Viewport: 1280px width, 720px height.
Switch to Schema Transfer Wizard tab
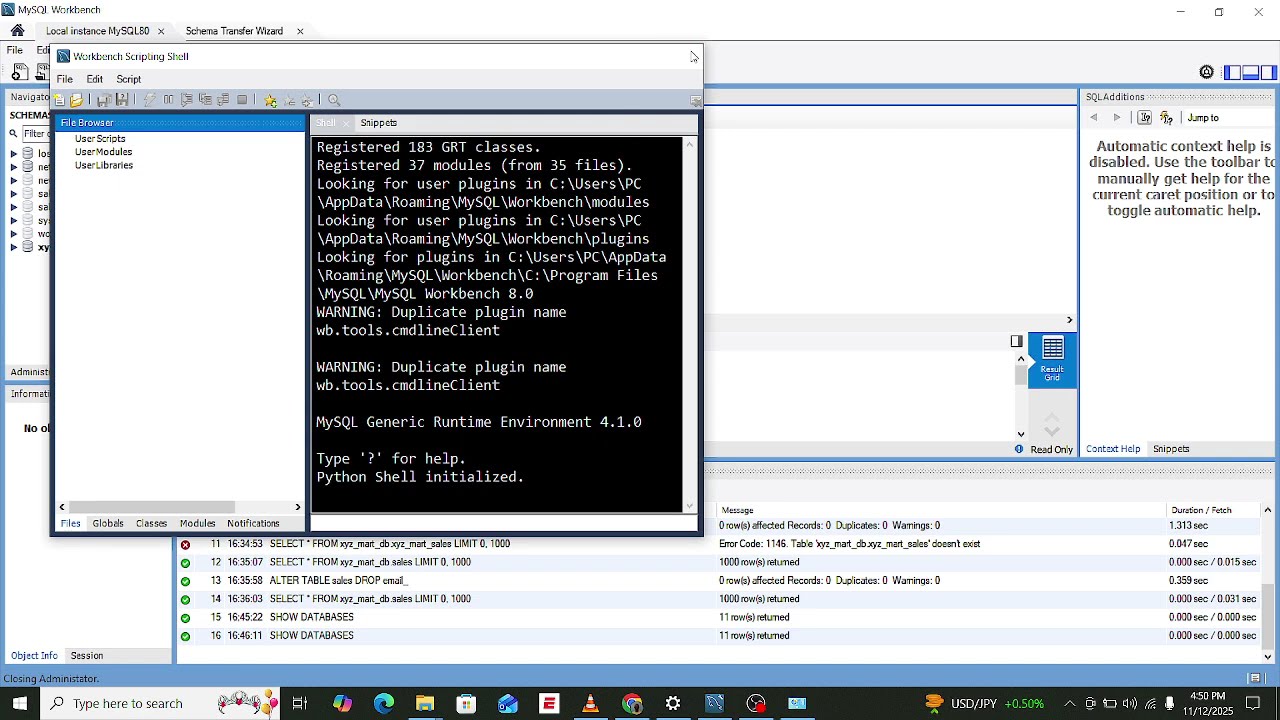(234, 31)
